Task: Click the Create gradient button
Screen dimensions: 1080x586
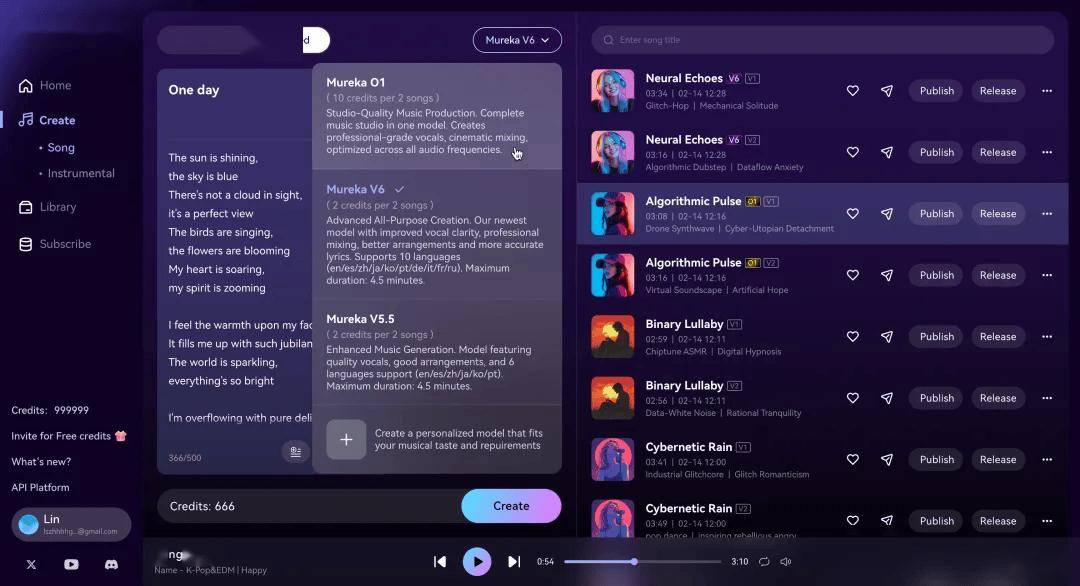Action: [x=511, y=506]
